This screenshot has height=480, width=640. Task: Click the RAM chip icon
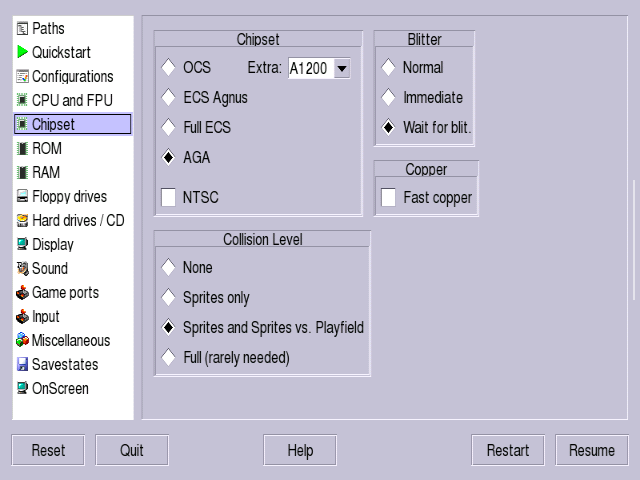(x=22, y=172)
